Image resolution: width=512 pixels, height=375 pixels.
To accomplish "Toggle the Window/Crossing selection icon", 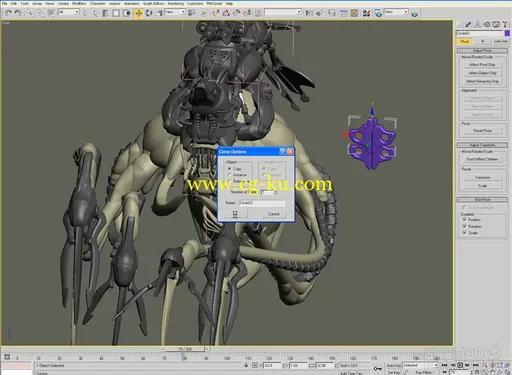I will click(127, 13).
